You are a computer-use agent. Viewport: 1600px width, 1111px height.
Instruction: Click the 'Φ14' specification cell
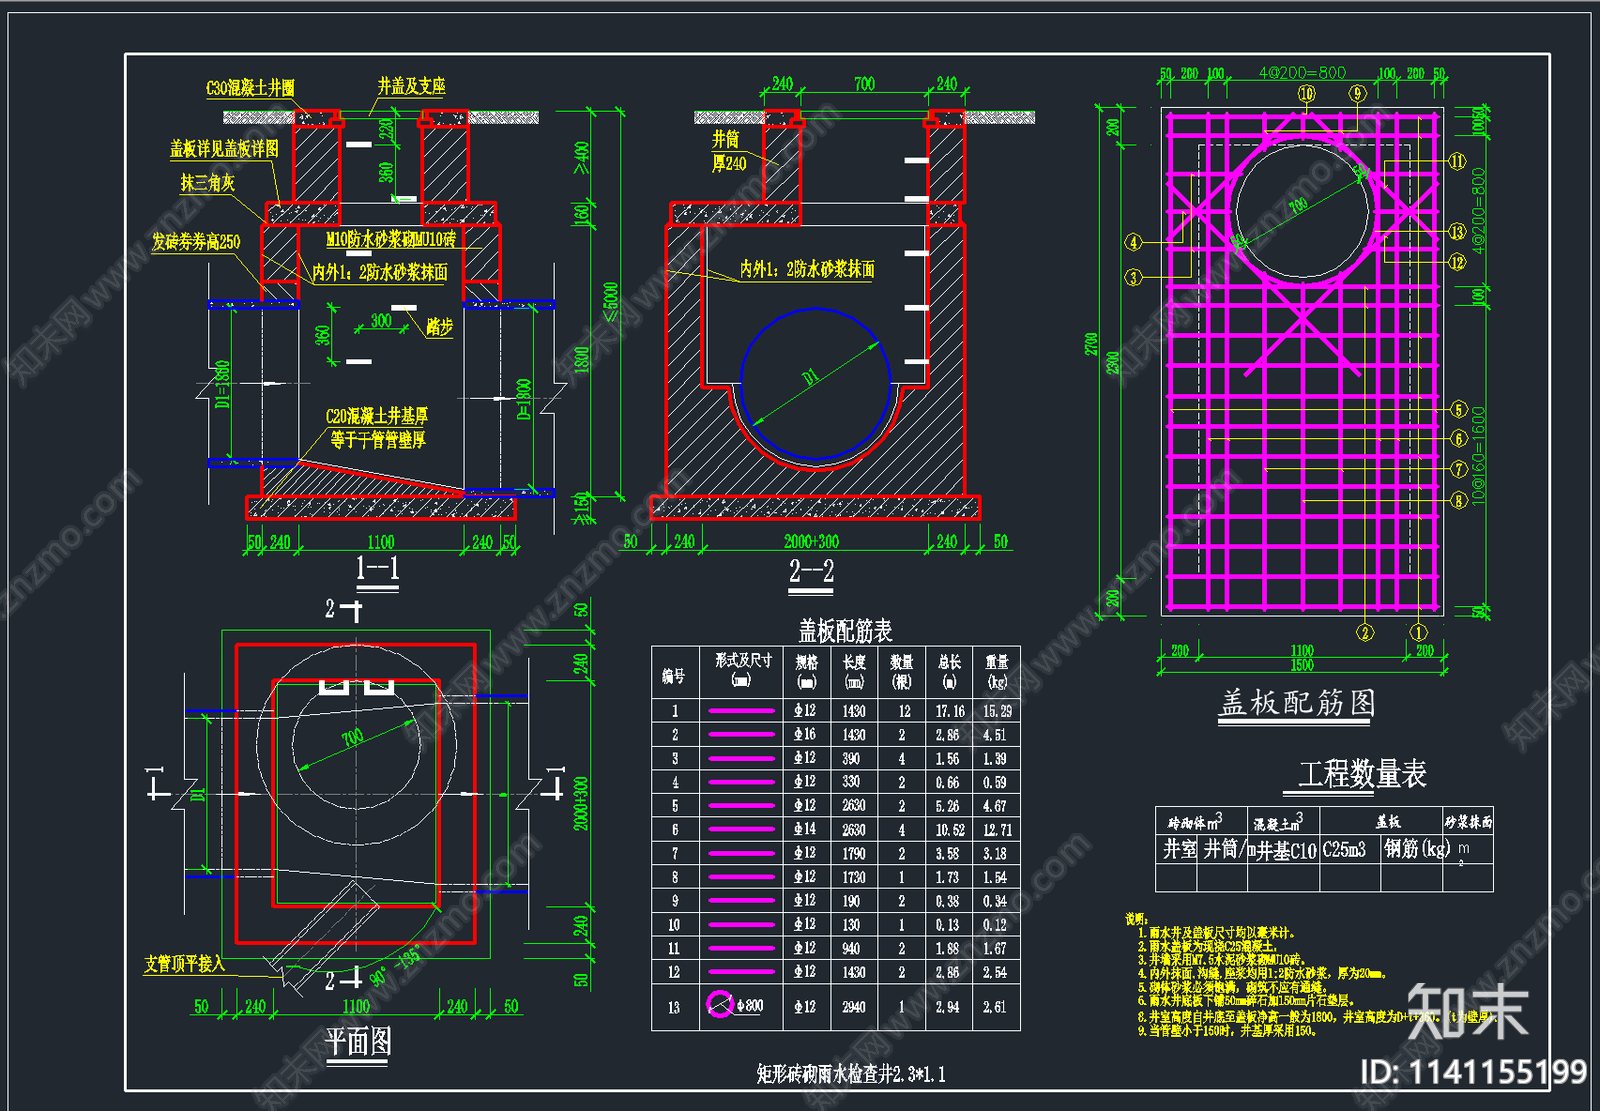pyautogui.click(x=805, y=830)
